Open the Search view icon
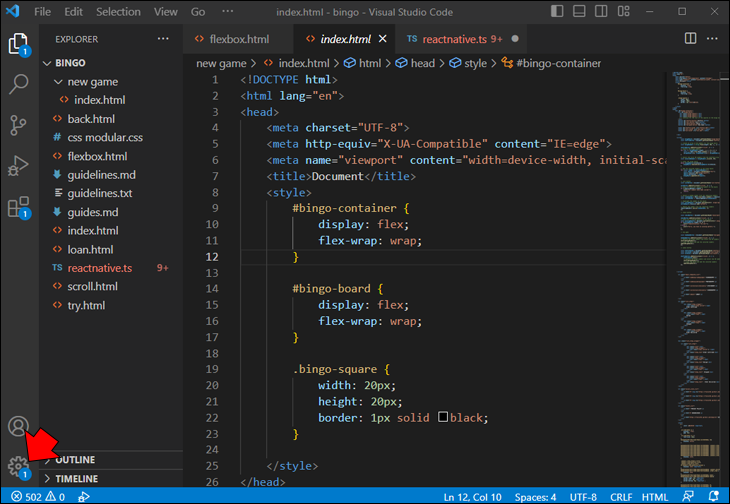The width and height of the screenshot is (730, 504). [x=19, y=84]
